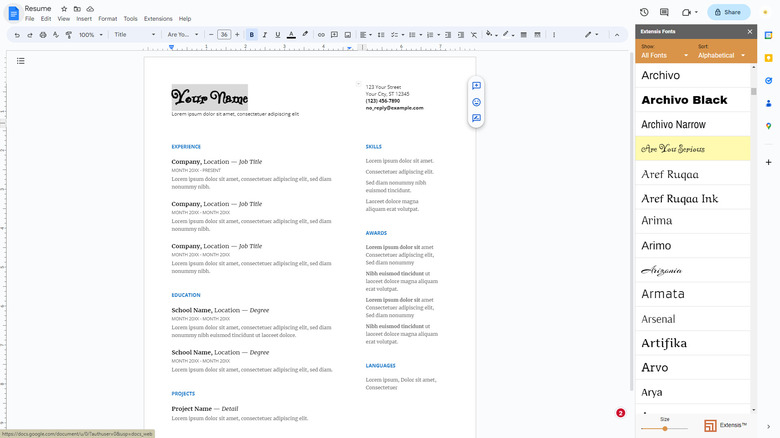Click the Share button
The height and width of the screenshot is (438, 780).
point(729,12)
